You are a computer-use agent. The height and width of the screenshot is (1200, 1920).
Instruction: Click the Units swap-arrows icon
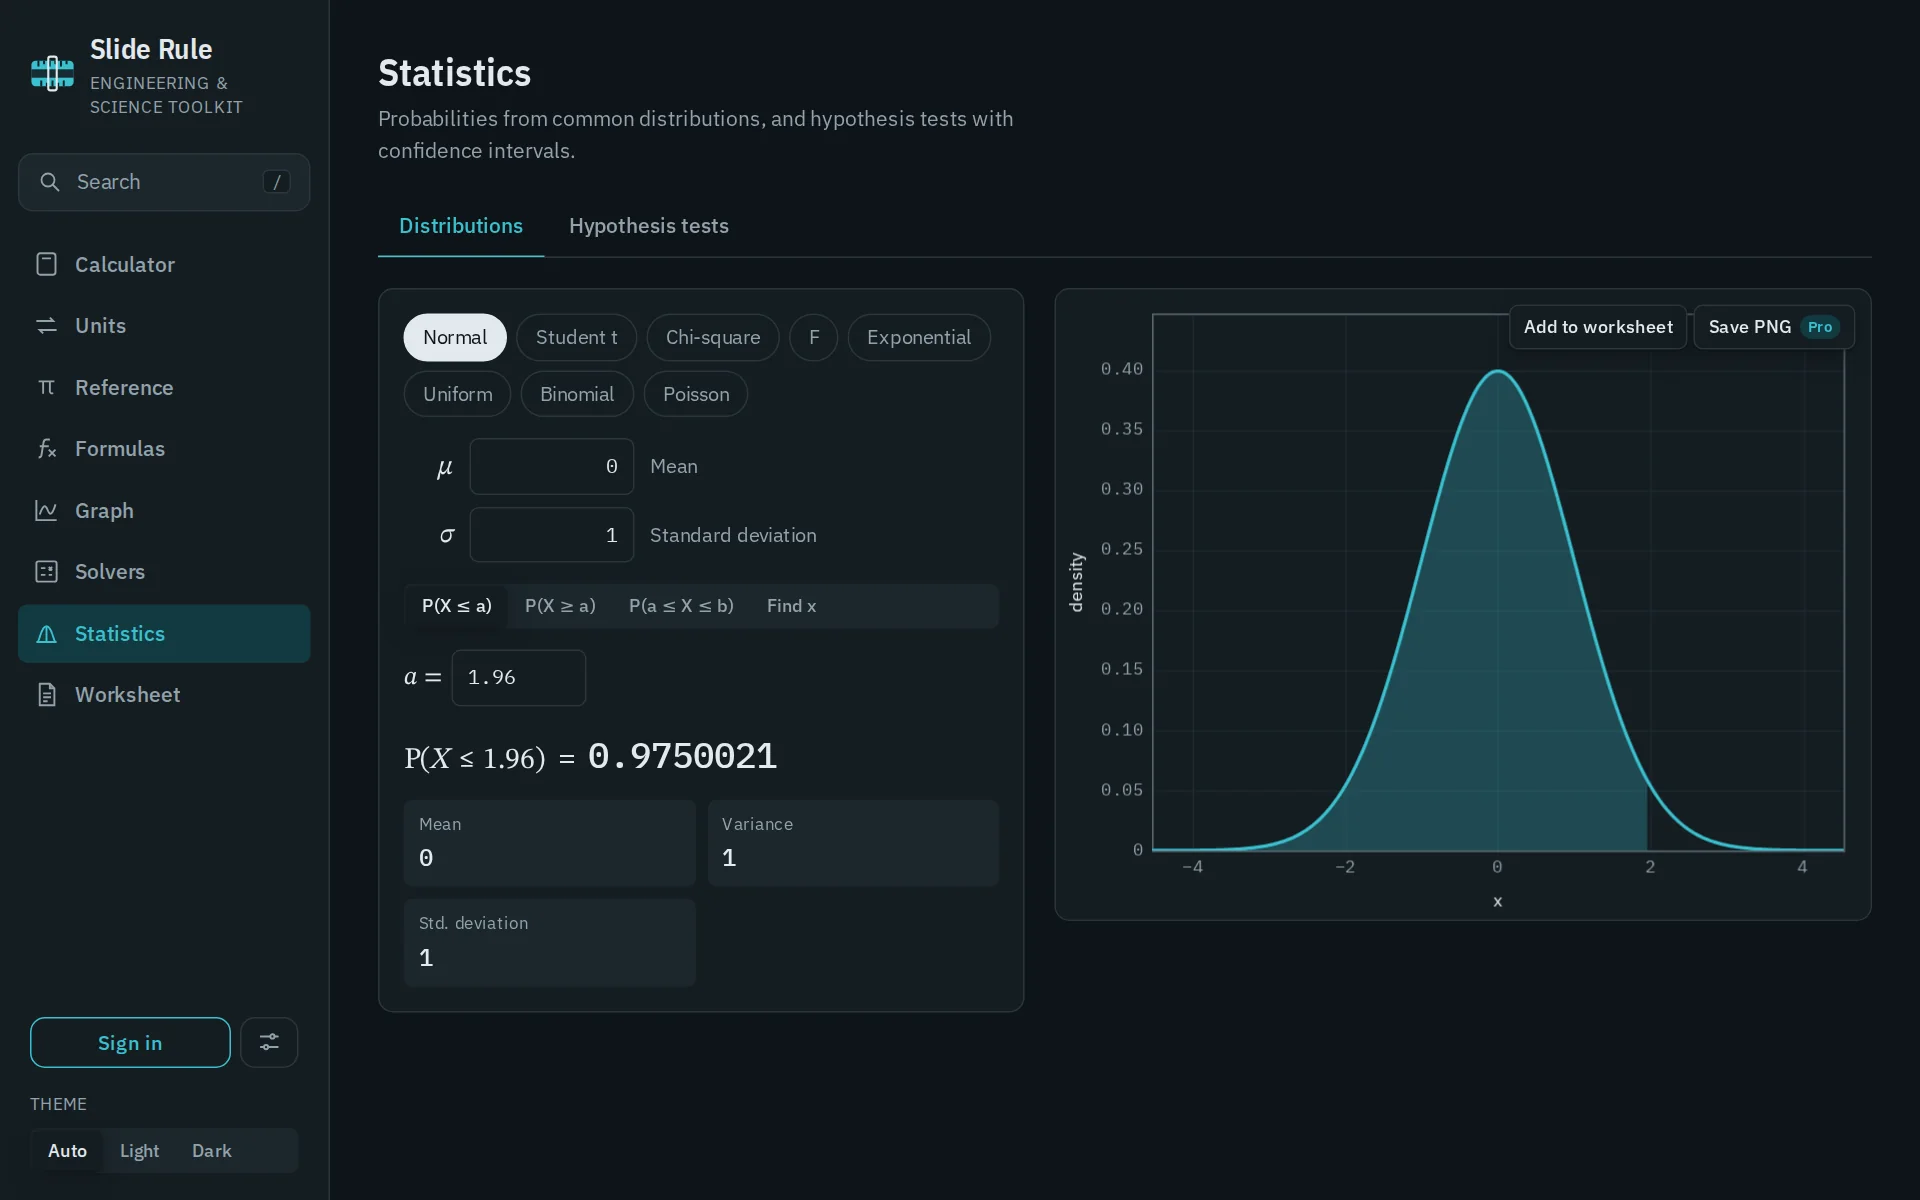tap(46, 326)
